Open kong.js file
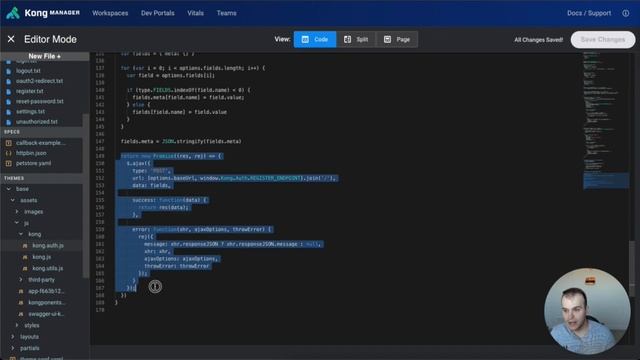 click(42, 257)
